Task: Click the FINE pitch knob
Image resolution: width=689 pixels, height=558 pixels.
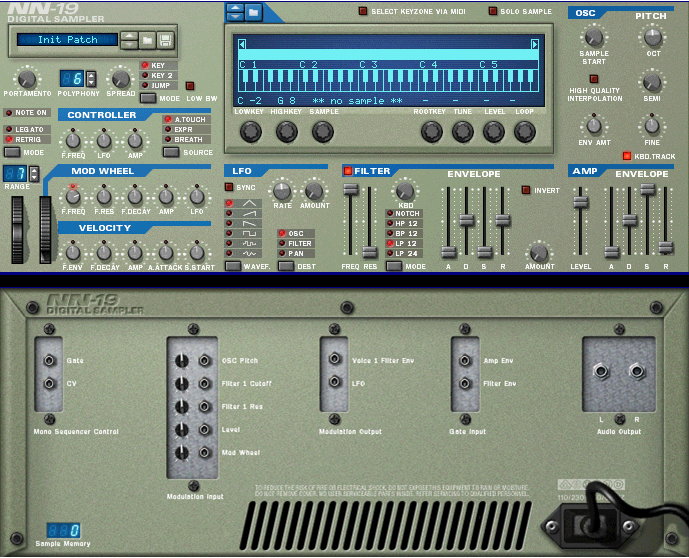Action: coord(652,126)
